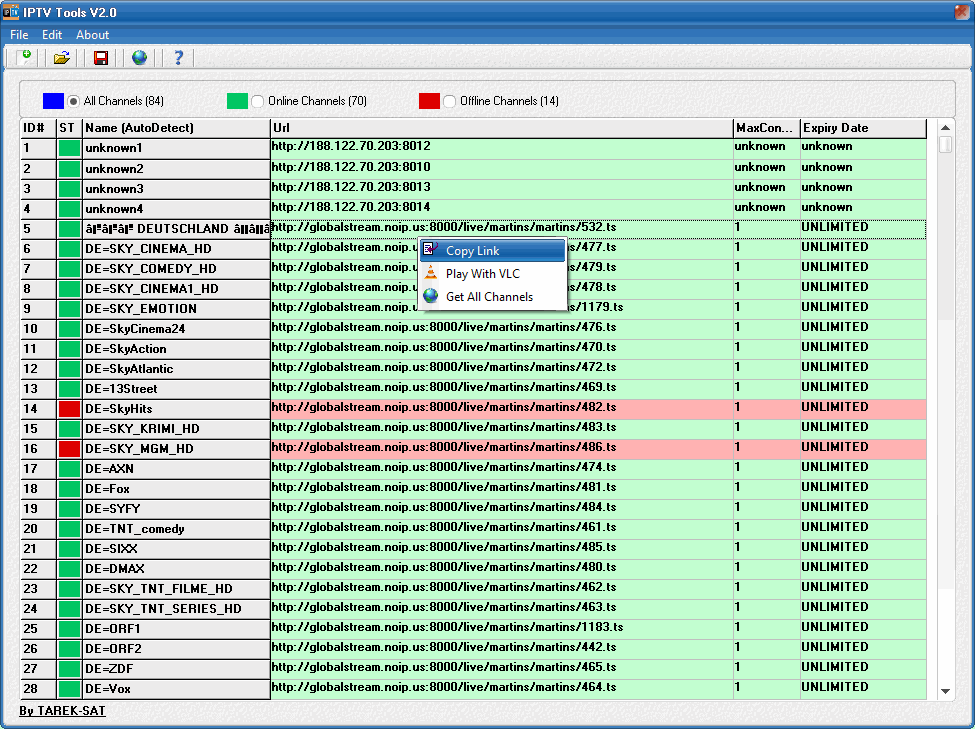Select the DE=SkyAction channel name
This screenshot has height=729, width=975.
pyautogui.click(x=126, y=349)
